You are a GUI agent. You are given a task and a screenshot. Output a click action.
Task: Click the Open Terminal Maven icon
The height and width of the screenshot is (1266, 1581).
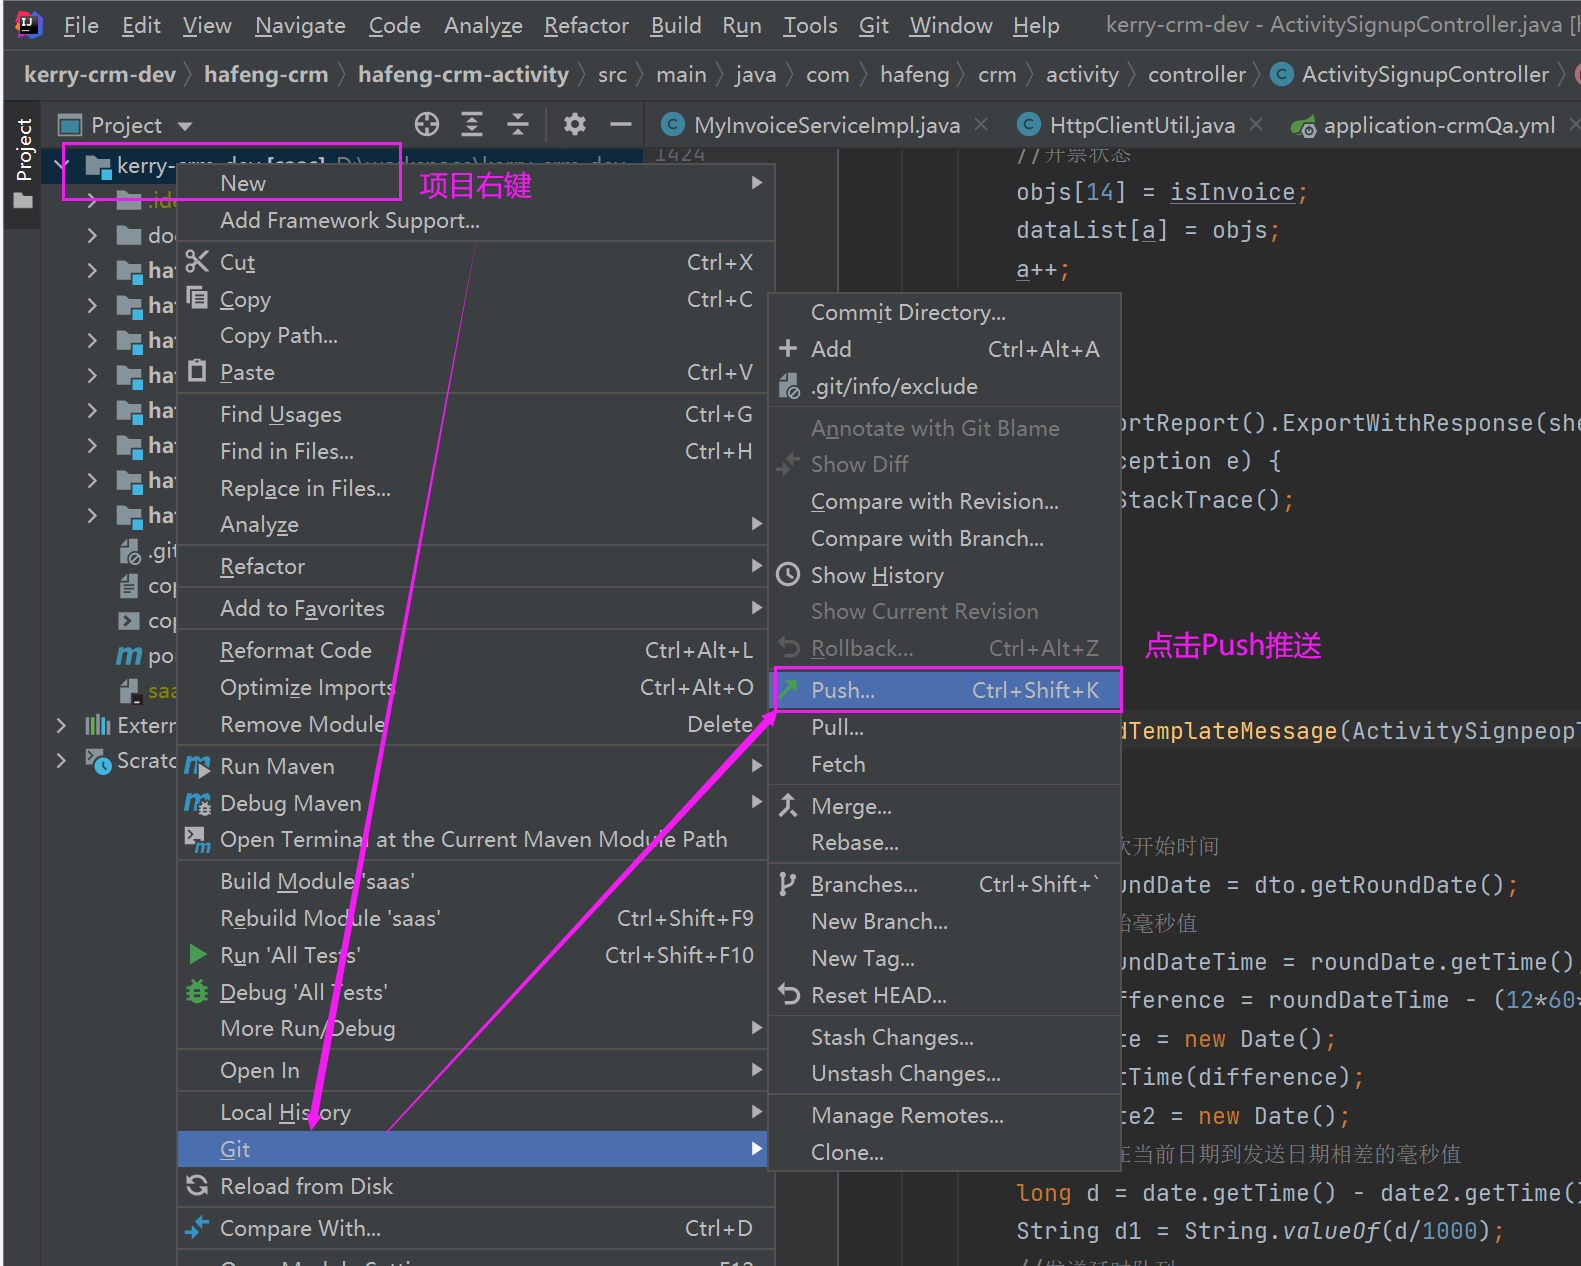click(x=198, y=840)
